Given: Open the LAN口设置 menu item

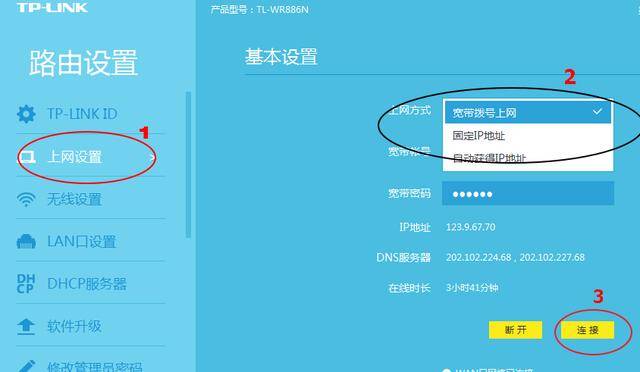Looking at the screenshot, I should coord(91,242).
